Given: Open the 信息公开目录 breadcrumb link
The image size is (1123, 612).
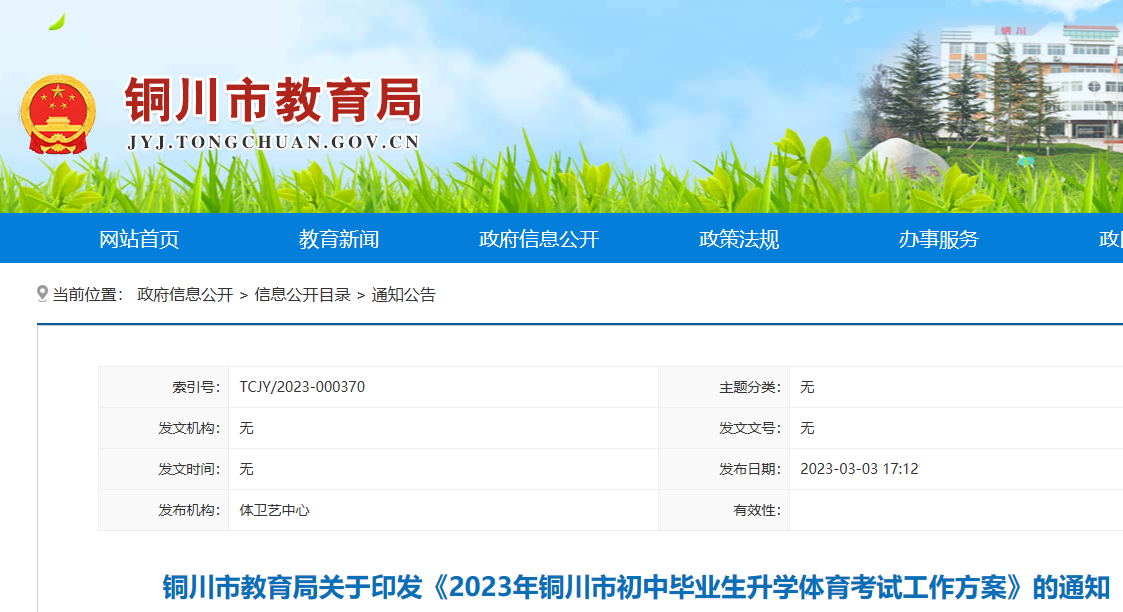Looking at the screenshot, I should pyautogui.click(x=302, y=295).
